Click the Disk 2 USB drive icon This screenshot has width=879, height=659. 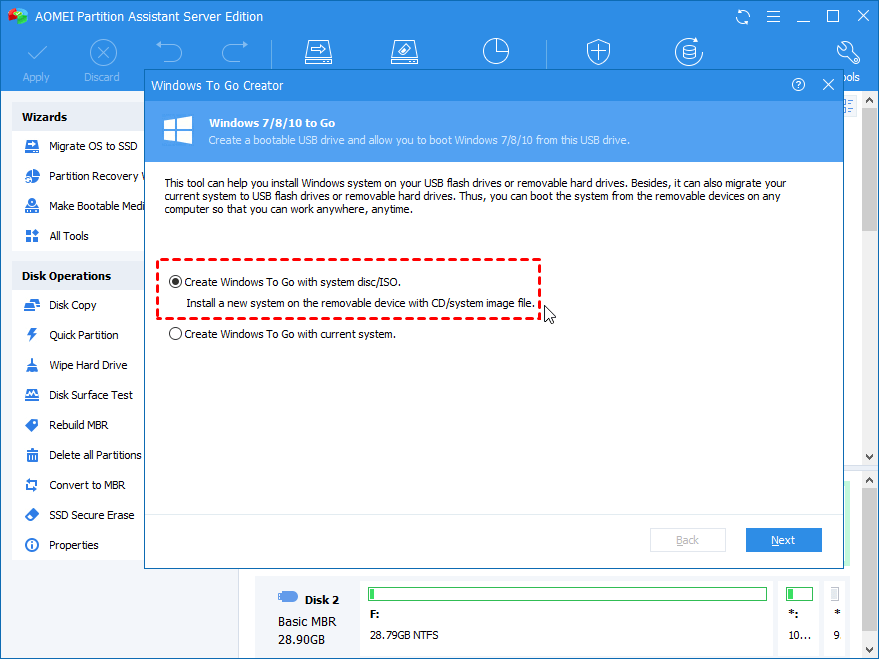(x=288, y=597)
